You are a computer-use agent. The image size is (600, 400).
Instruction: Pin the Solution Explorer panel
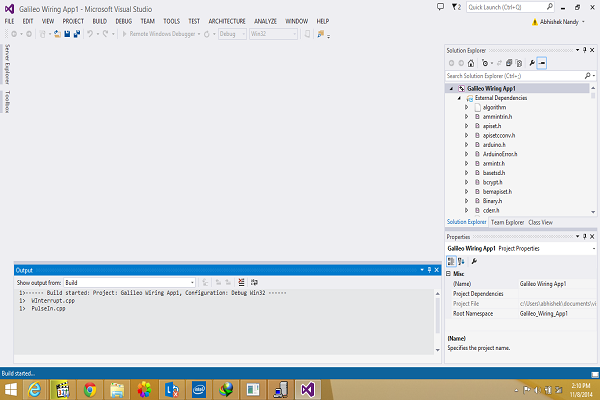tap(585, 50)
